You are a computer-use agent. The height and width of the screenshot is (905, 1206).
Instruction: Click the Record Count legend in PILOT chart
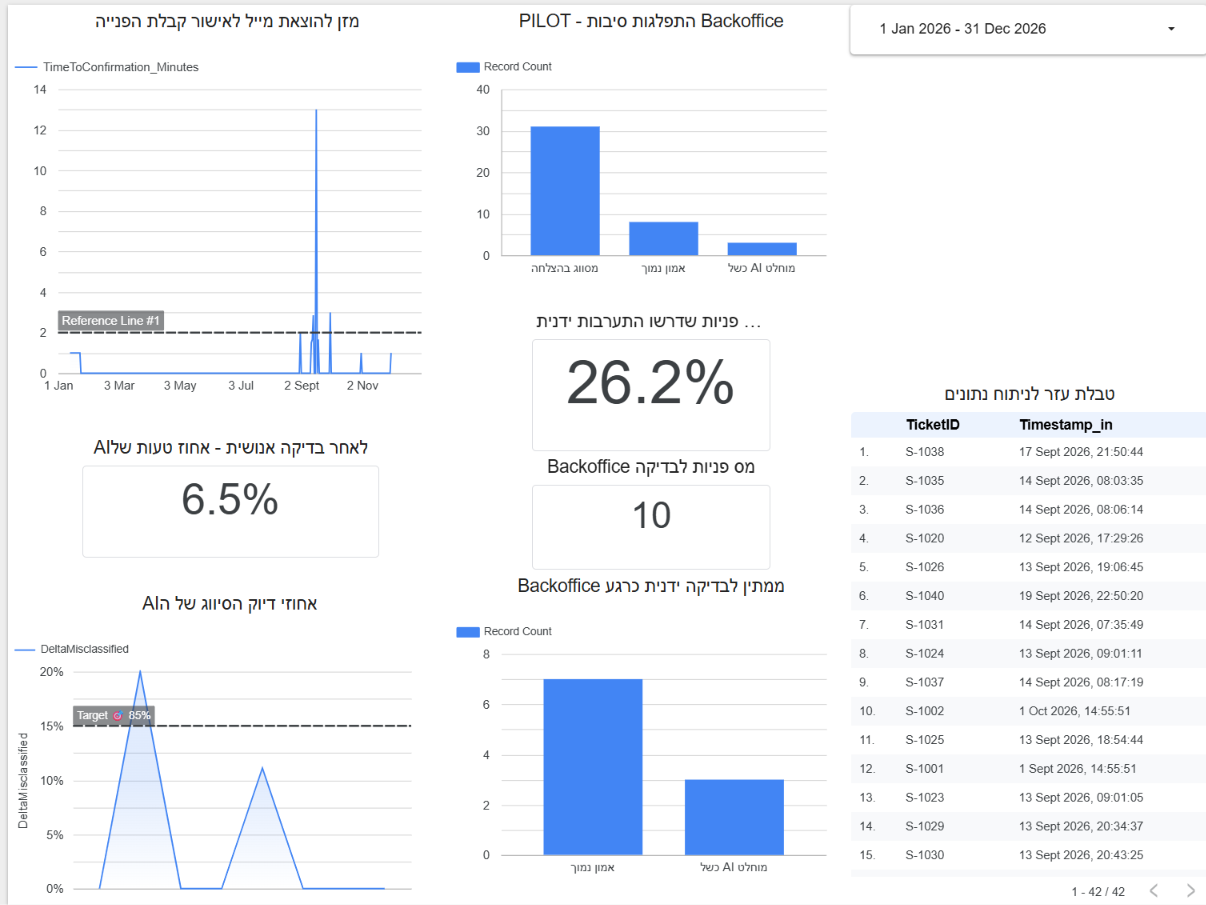point(504,67)
